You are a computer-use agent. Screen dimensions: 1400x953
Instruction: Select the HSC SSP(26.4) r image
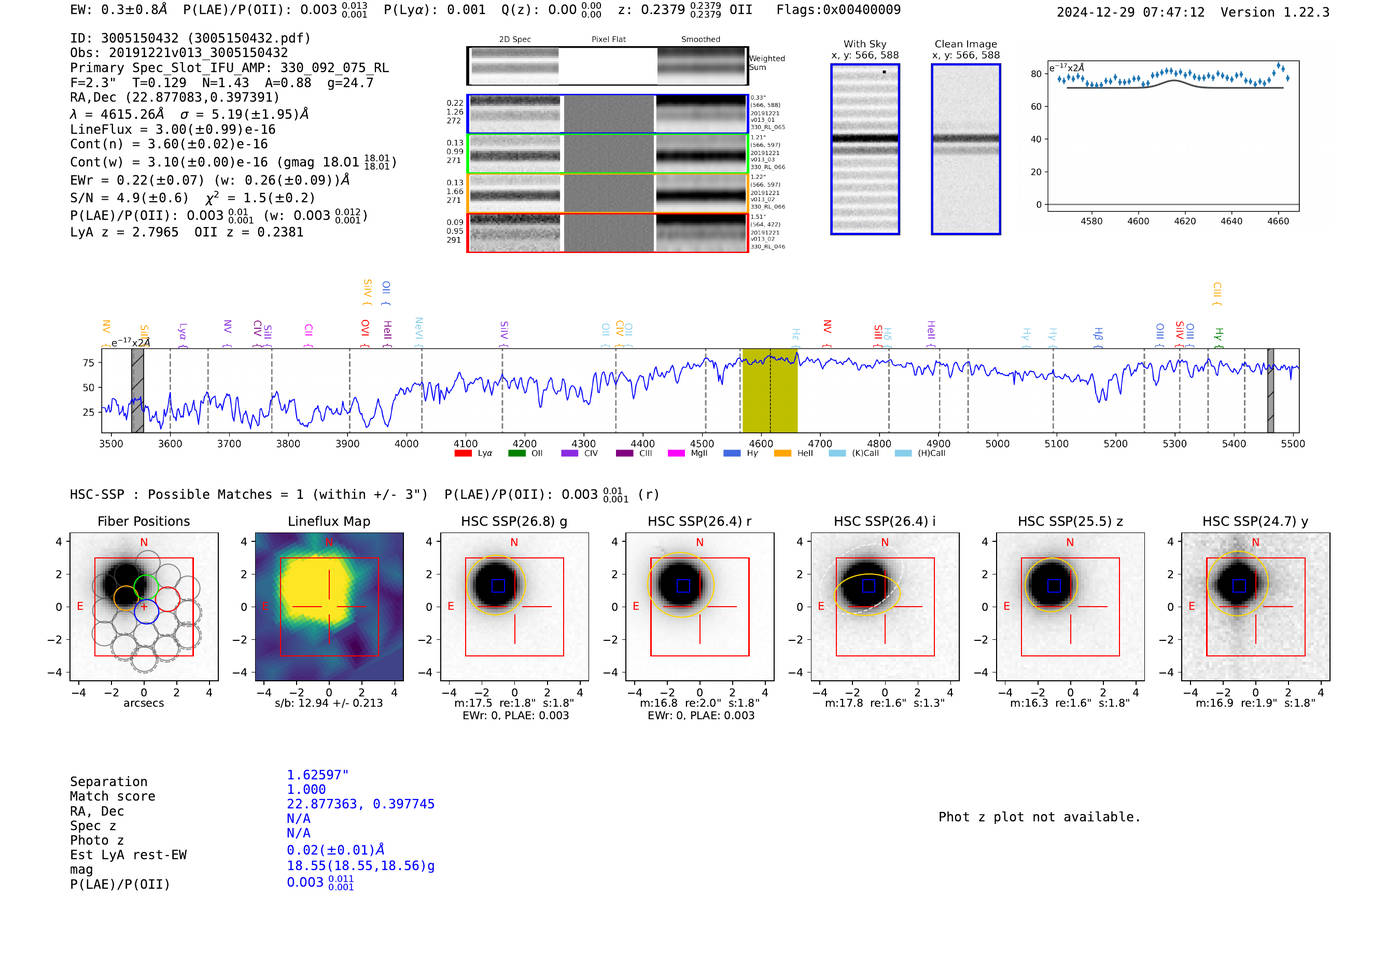pyautogui.click(x=700, y=606)
